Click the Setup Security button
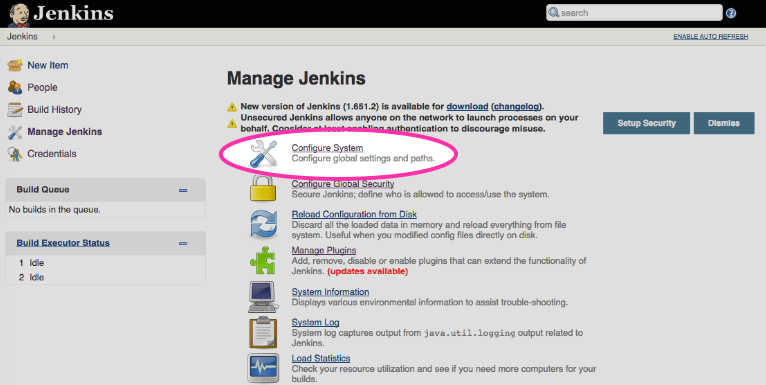This screenshot has height=385, width=766. point(646,123)
